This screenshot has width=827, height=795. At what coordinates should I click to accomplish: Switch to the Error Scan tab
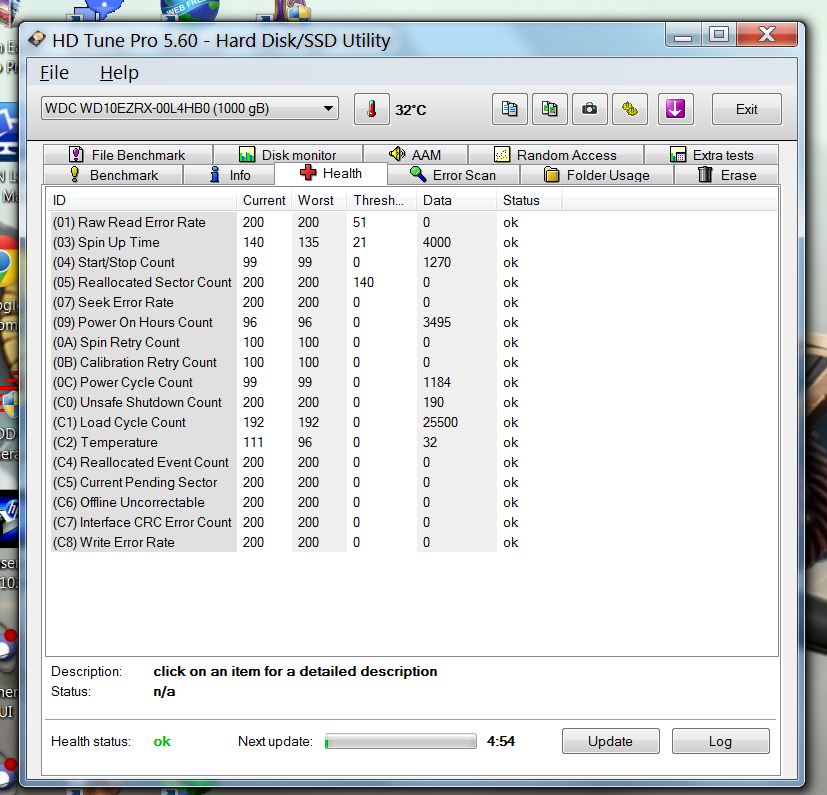[454, 175]
